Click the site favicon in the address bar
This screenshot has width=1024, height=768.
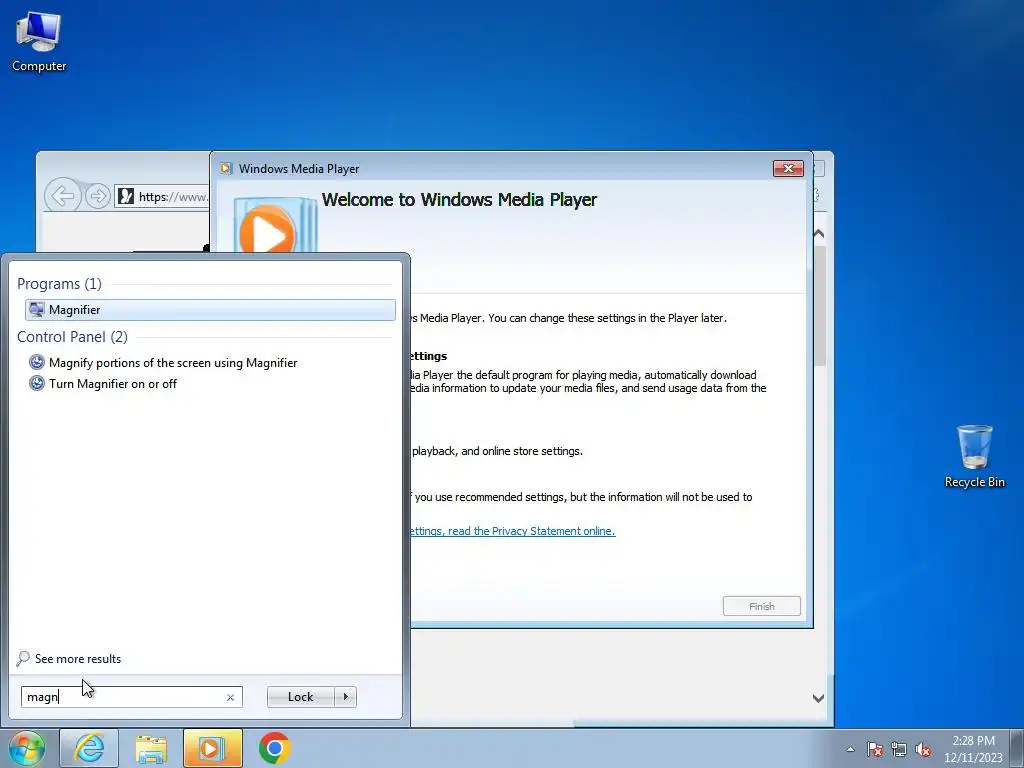tap(126, 196)
